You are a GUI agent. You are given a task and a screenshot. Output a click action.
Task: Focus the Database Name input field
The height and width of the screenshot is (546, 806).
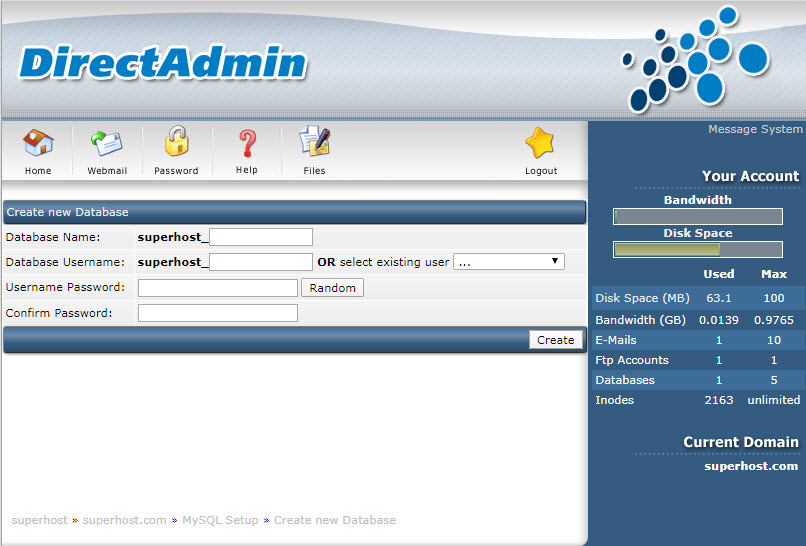point(260,237)
